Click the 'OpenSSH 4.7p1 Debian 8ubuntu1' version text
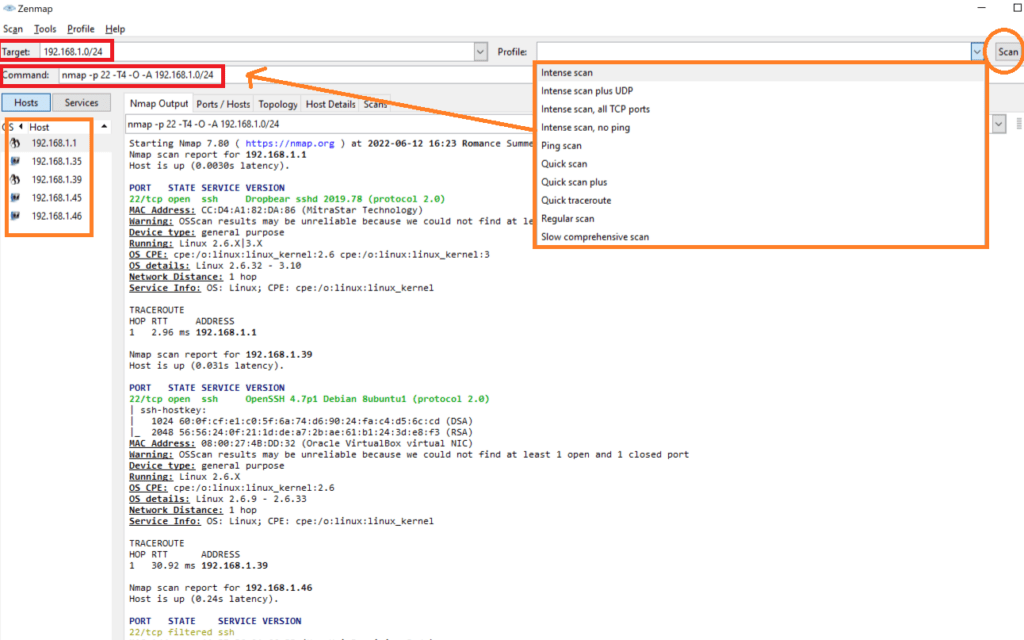 coord(325,399)
